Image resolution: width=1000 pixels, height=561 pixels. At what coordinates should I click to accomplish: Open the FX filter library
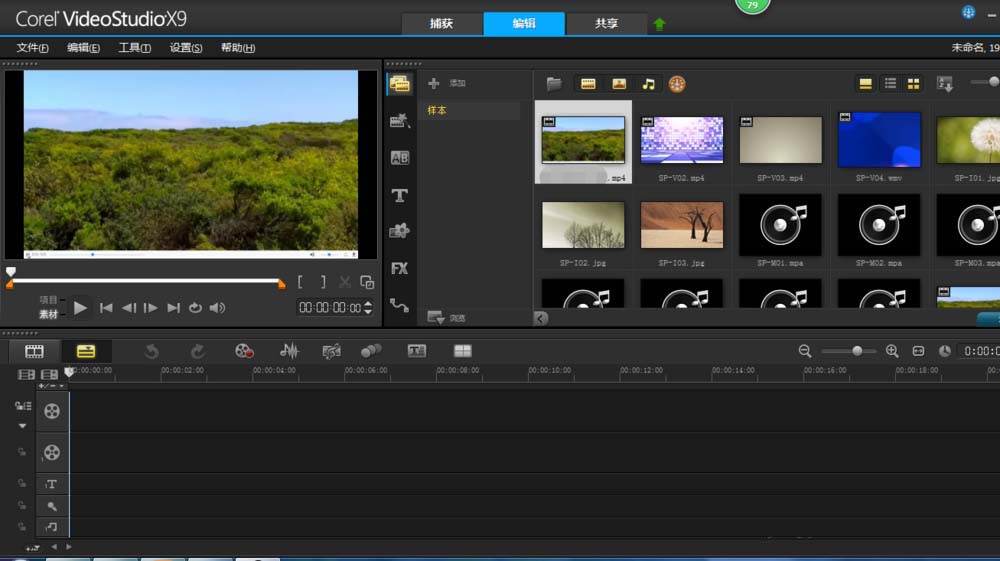(x=399, y=268)
